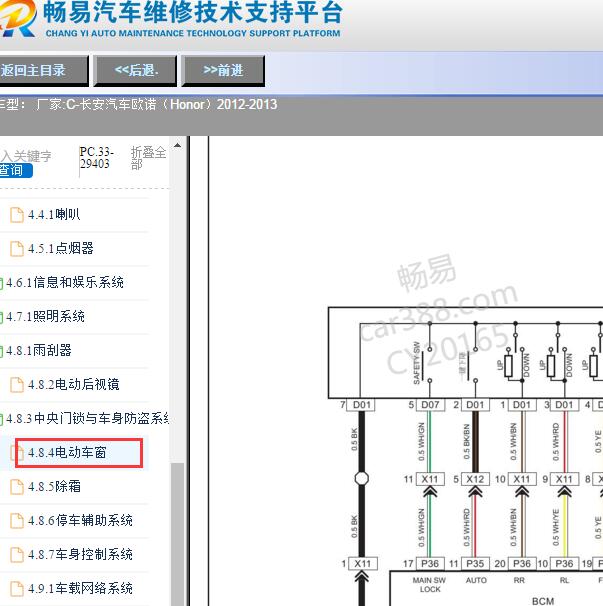The height and width of the screenshot is (606, 603).
Task: Go forward with the >>前进 button
Action: pyautogui.click(x=223, y=70)
